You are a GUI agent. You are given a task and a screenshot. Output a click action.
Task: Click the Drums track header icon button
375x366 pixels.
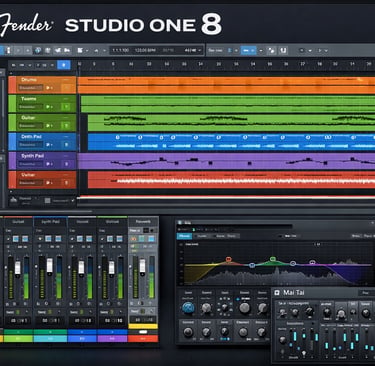66,88
